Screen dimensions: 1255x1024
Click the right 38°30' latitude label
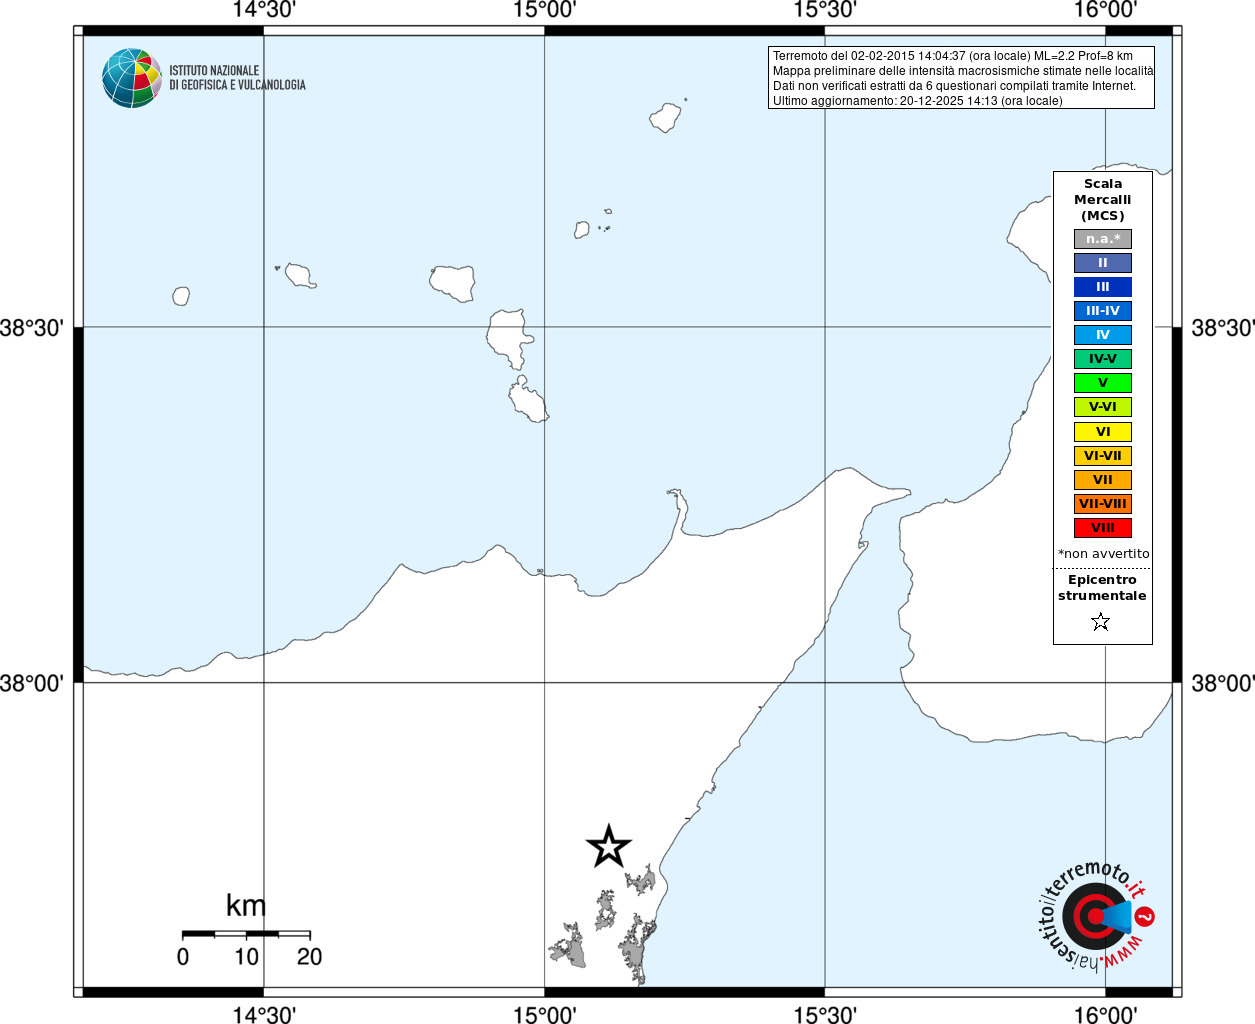1222,328
